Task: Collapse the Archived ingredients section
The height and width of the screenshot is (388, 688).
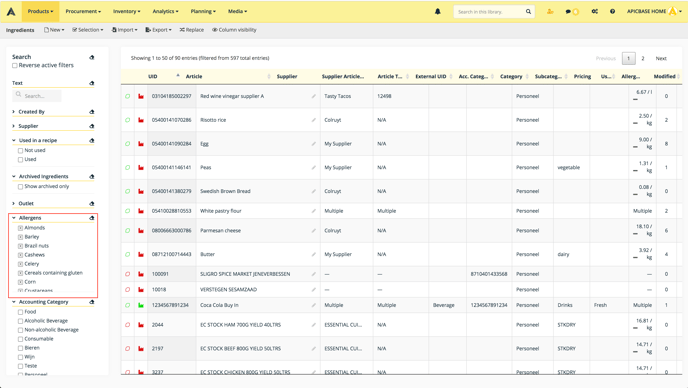Action: click(x=14, y=176)
